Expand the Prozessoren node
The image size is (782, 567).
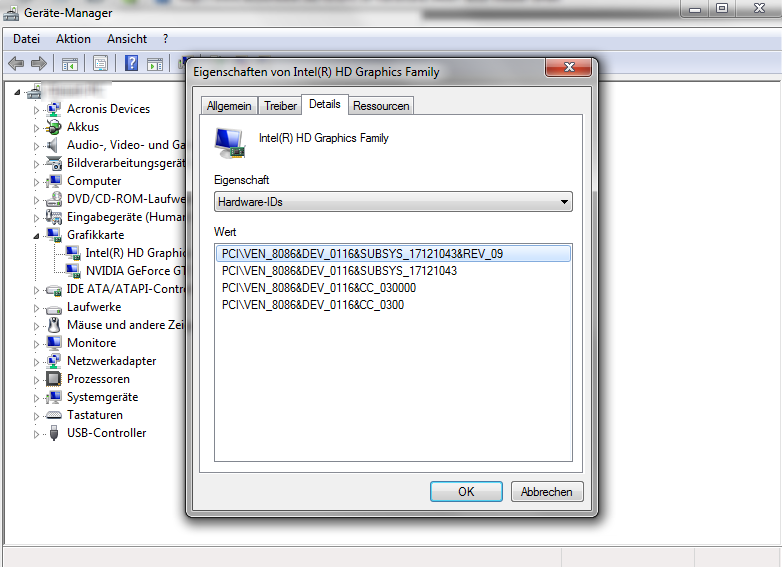(x=36, y=380)
